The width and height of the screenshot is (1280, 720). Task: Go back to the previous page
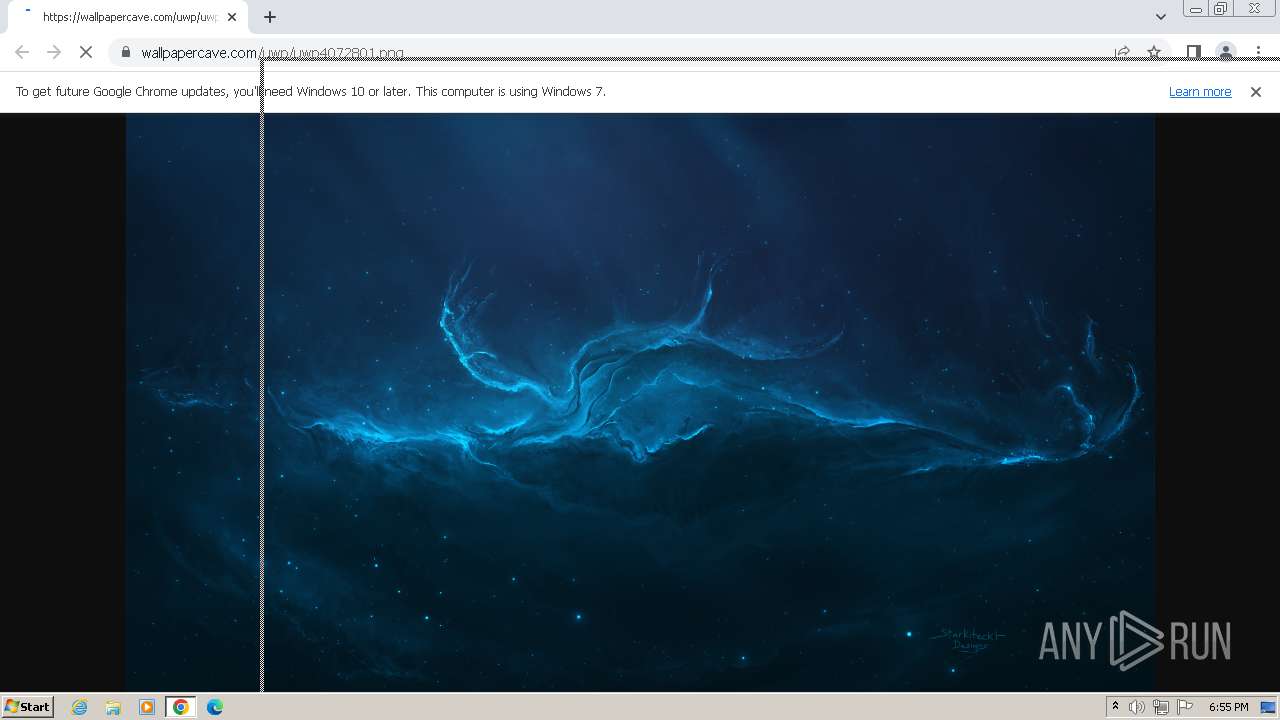click(22, 52)
